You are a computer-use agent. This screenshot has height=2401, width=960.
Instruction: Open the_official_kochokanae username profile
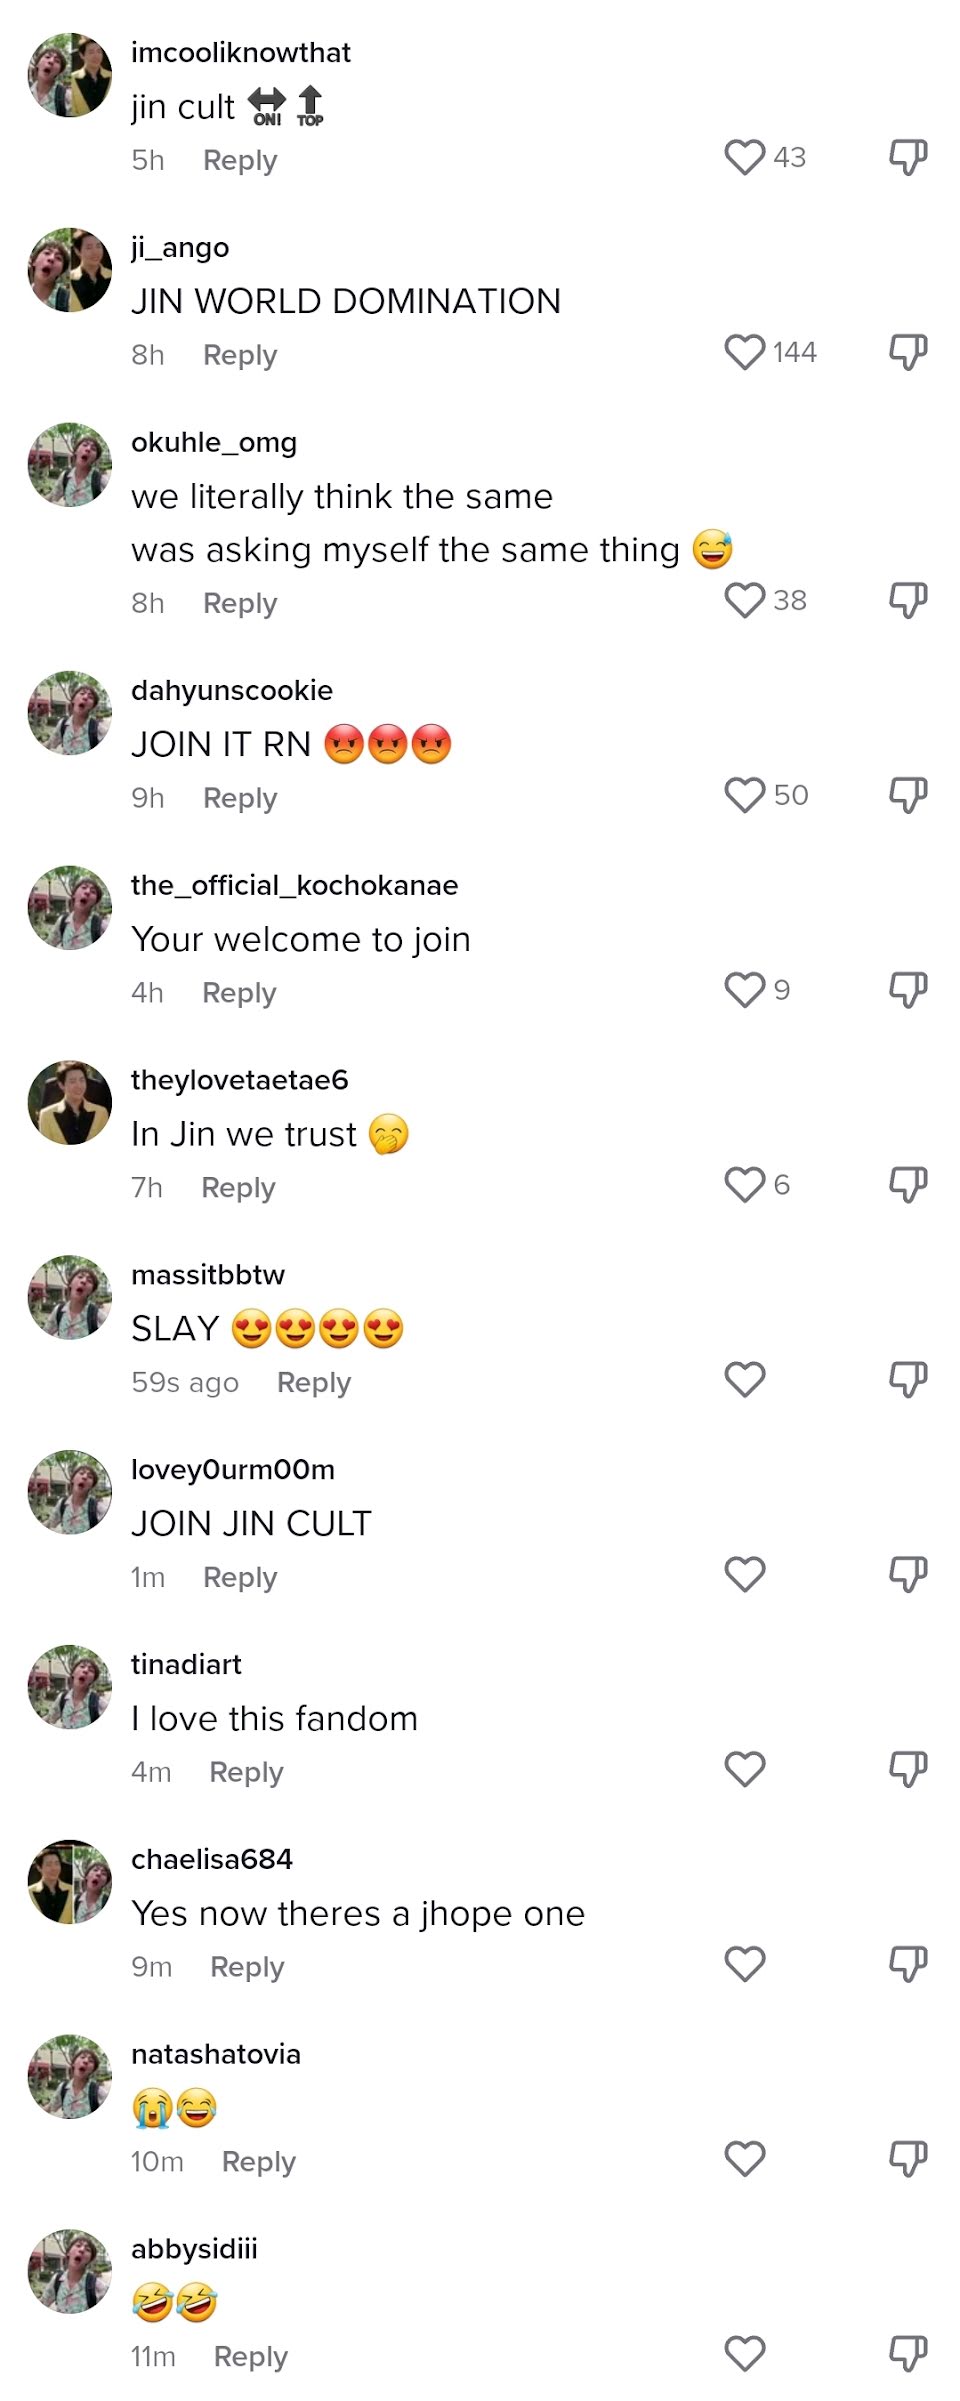tap(295, 885)
